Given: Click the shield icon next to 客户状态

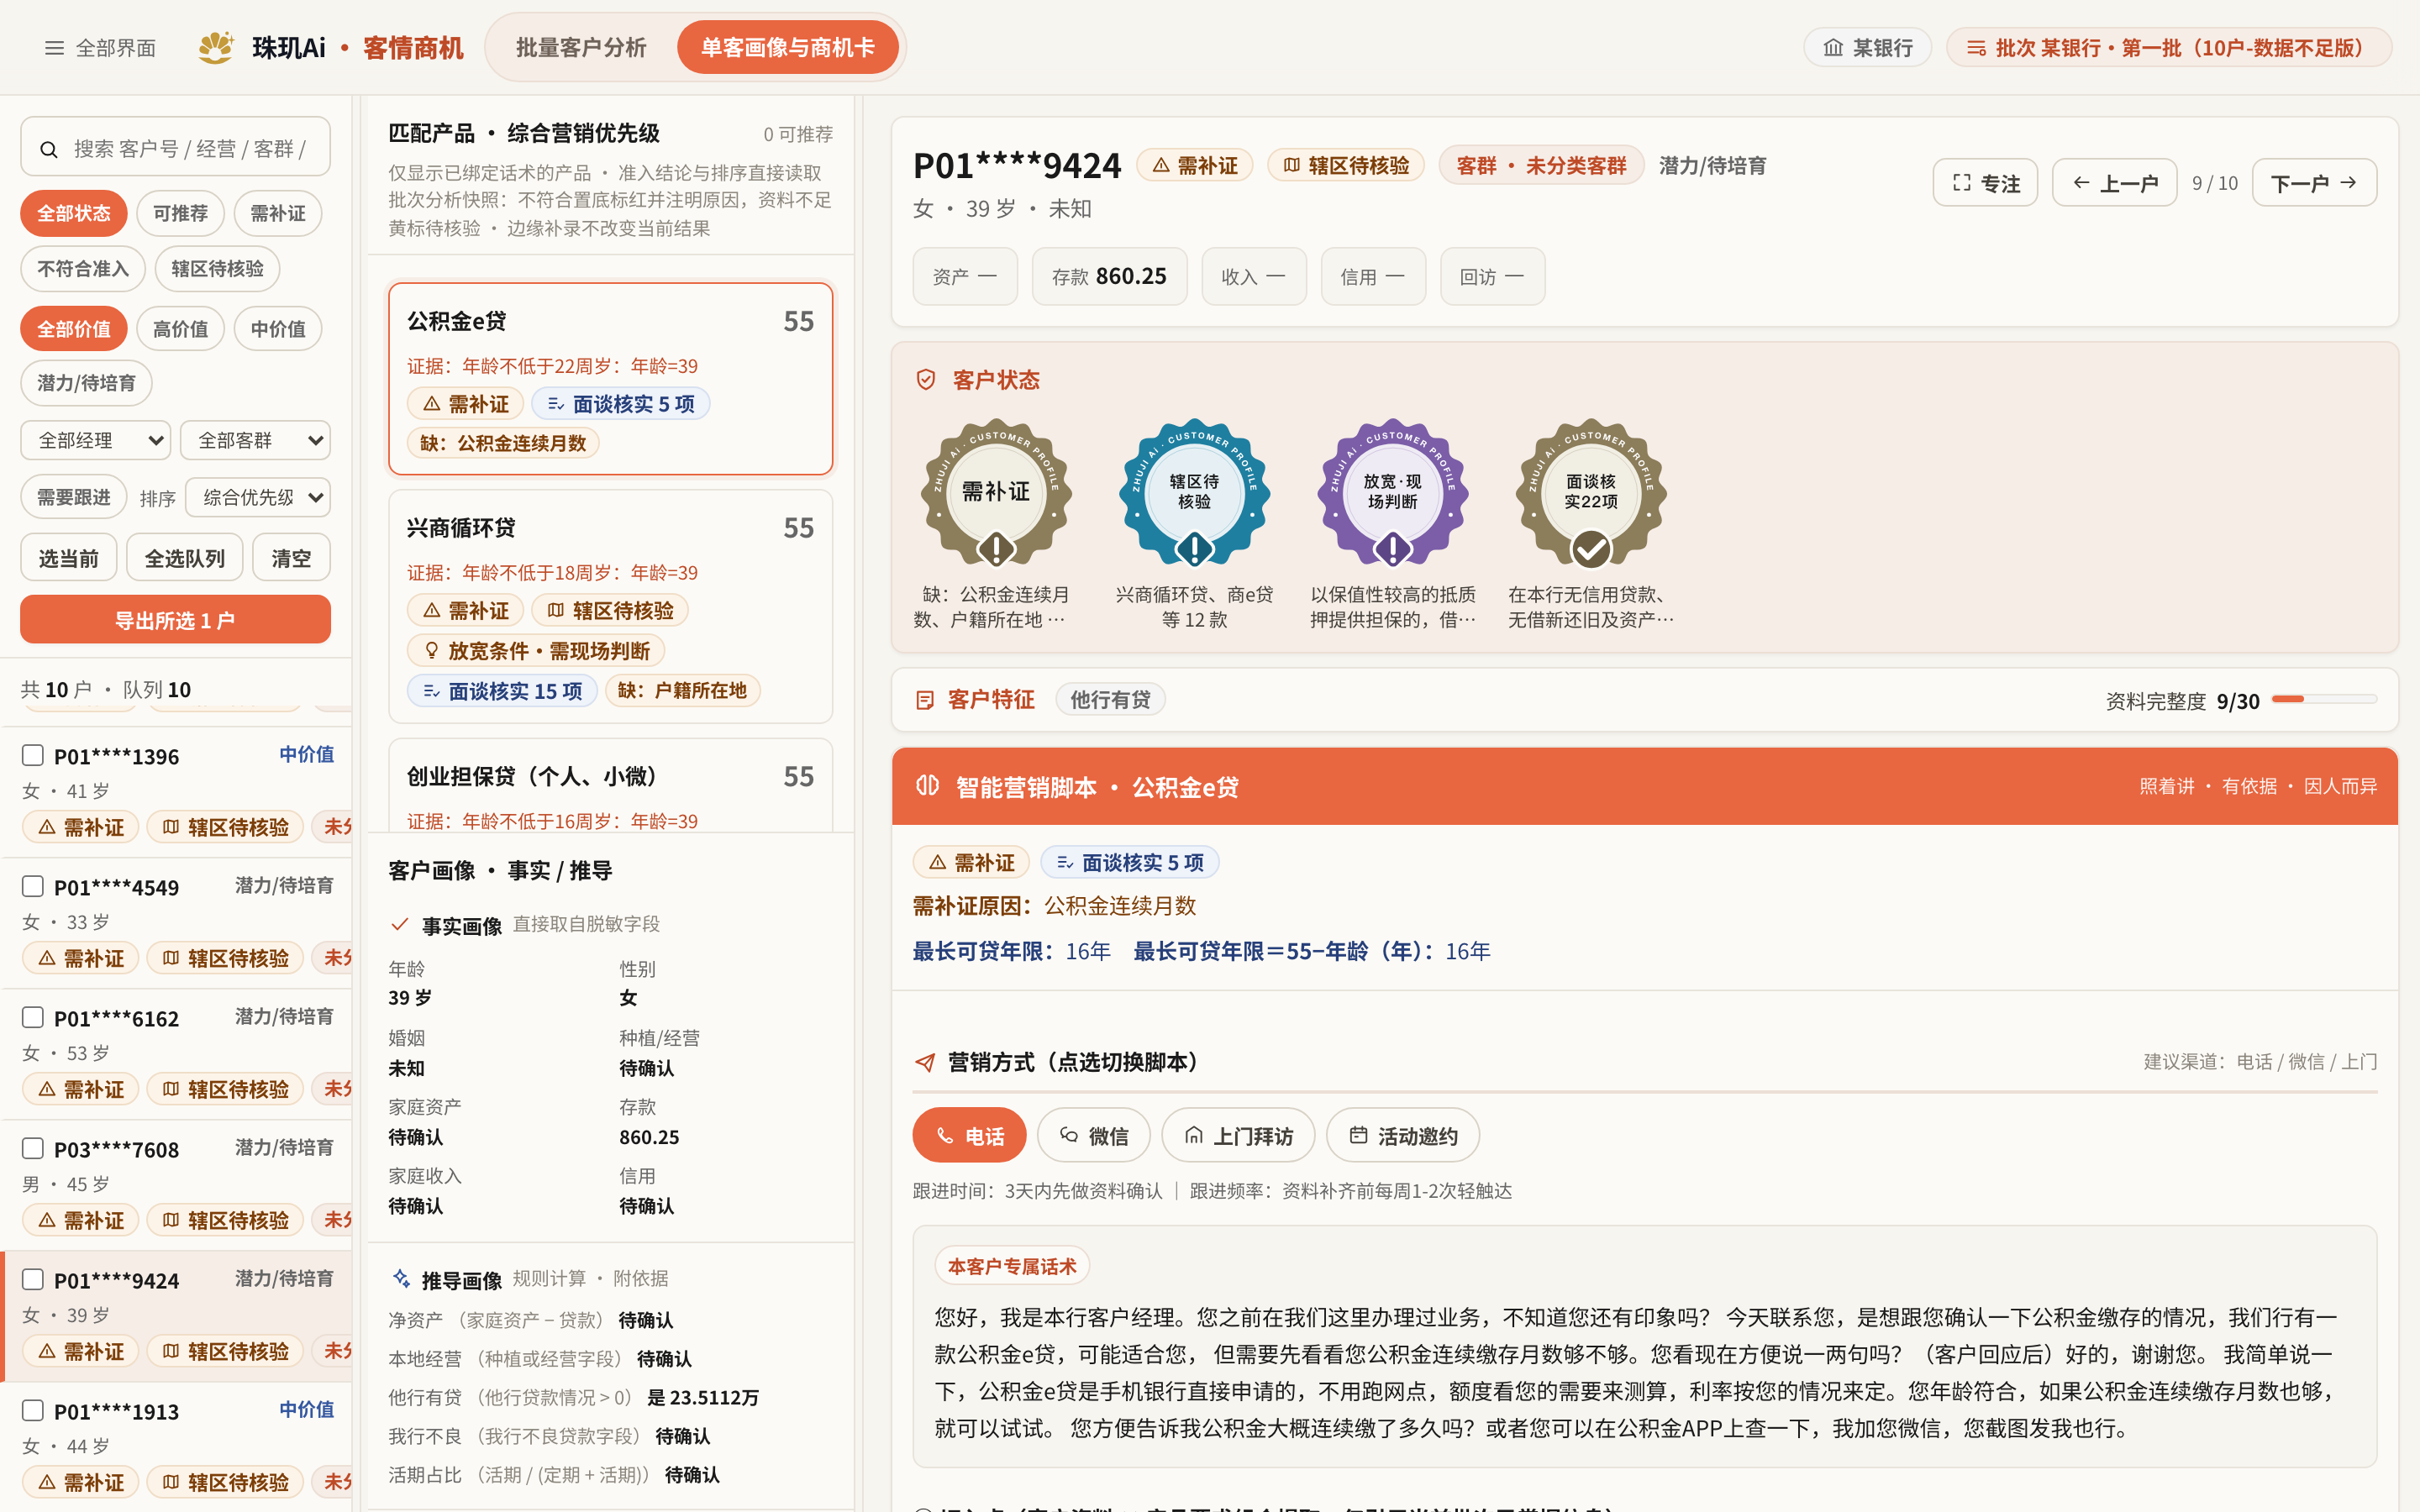Looking at the screenshot, I should (x=926, y=380).
